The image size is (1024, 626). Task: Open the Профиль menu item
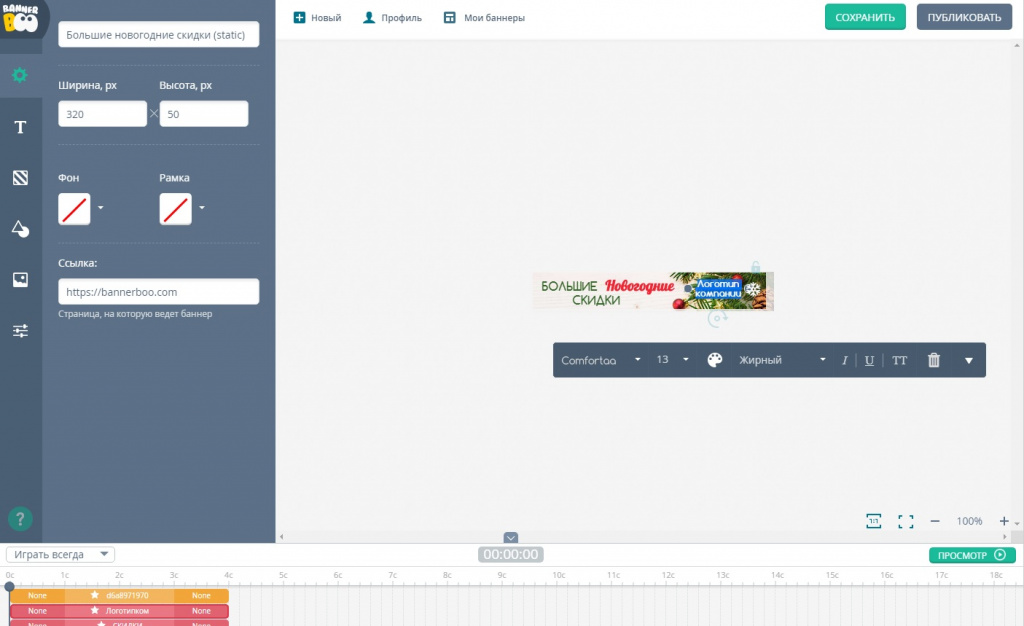pyautogui.click(x=392, y=18)
